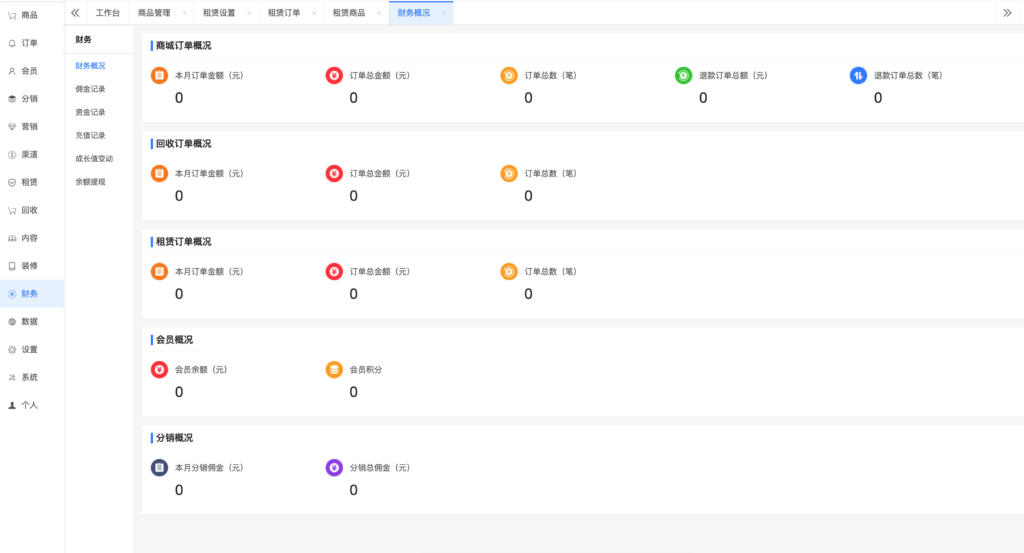Click 回收订单 本月订单金额 icon
1024x553 pixels.
159,173
